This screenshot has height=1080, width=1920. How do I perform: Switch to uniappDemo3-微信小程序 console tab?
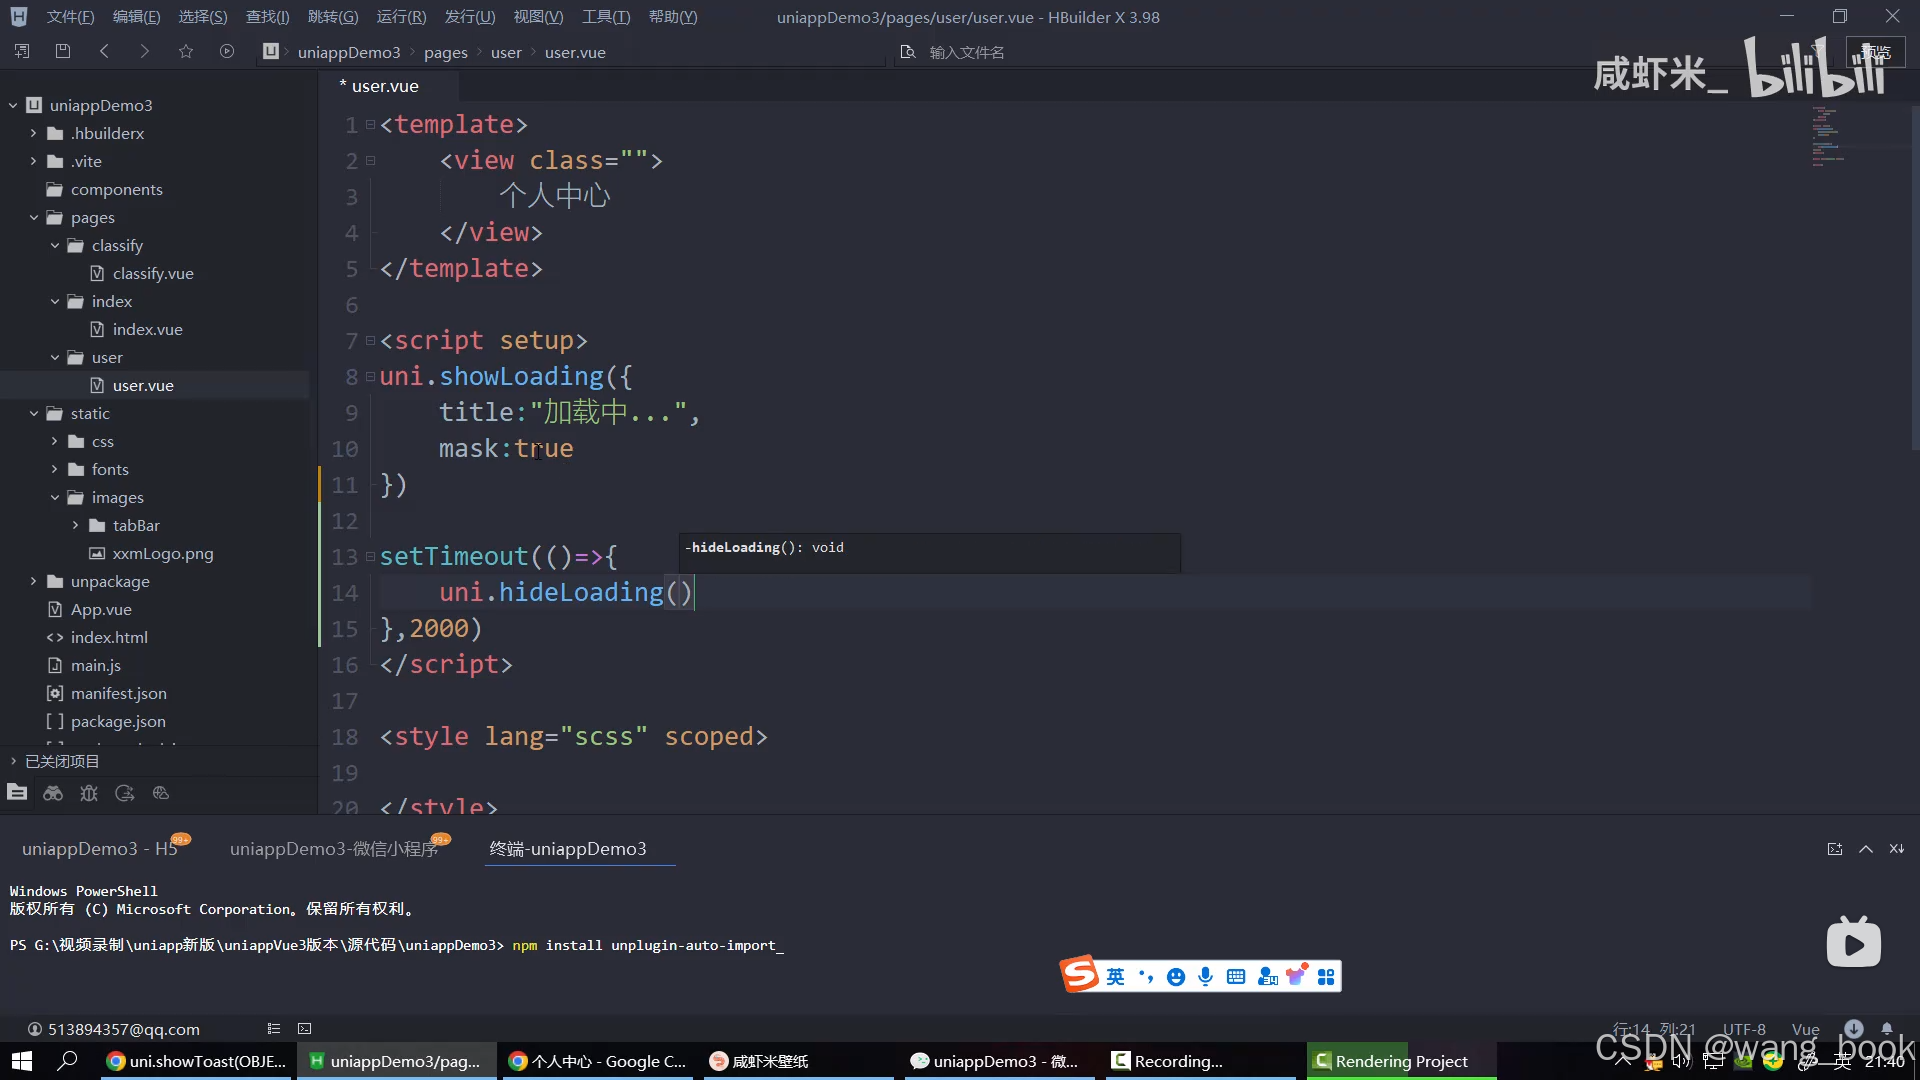click(x=335, y=848)
